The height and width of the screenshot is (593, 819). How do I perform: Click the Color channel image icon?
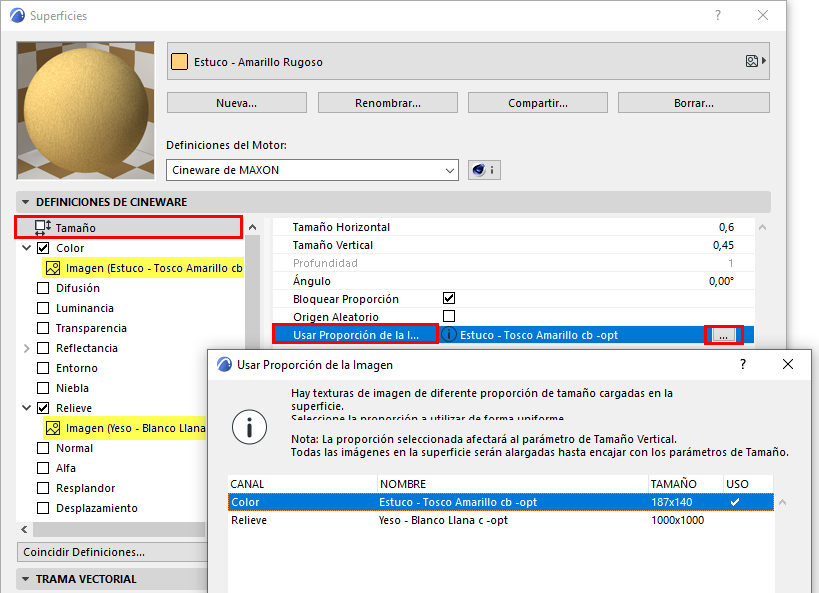[53, 268]
